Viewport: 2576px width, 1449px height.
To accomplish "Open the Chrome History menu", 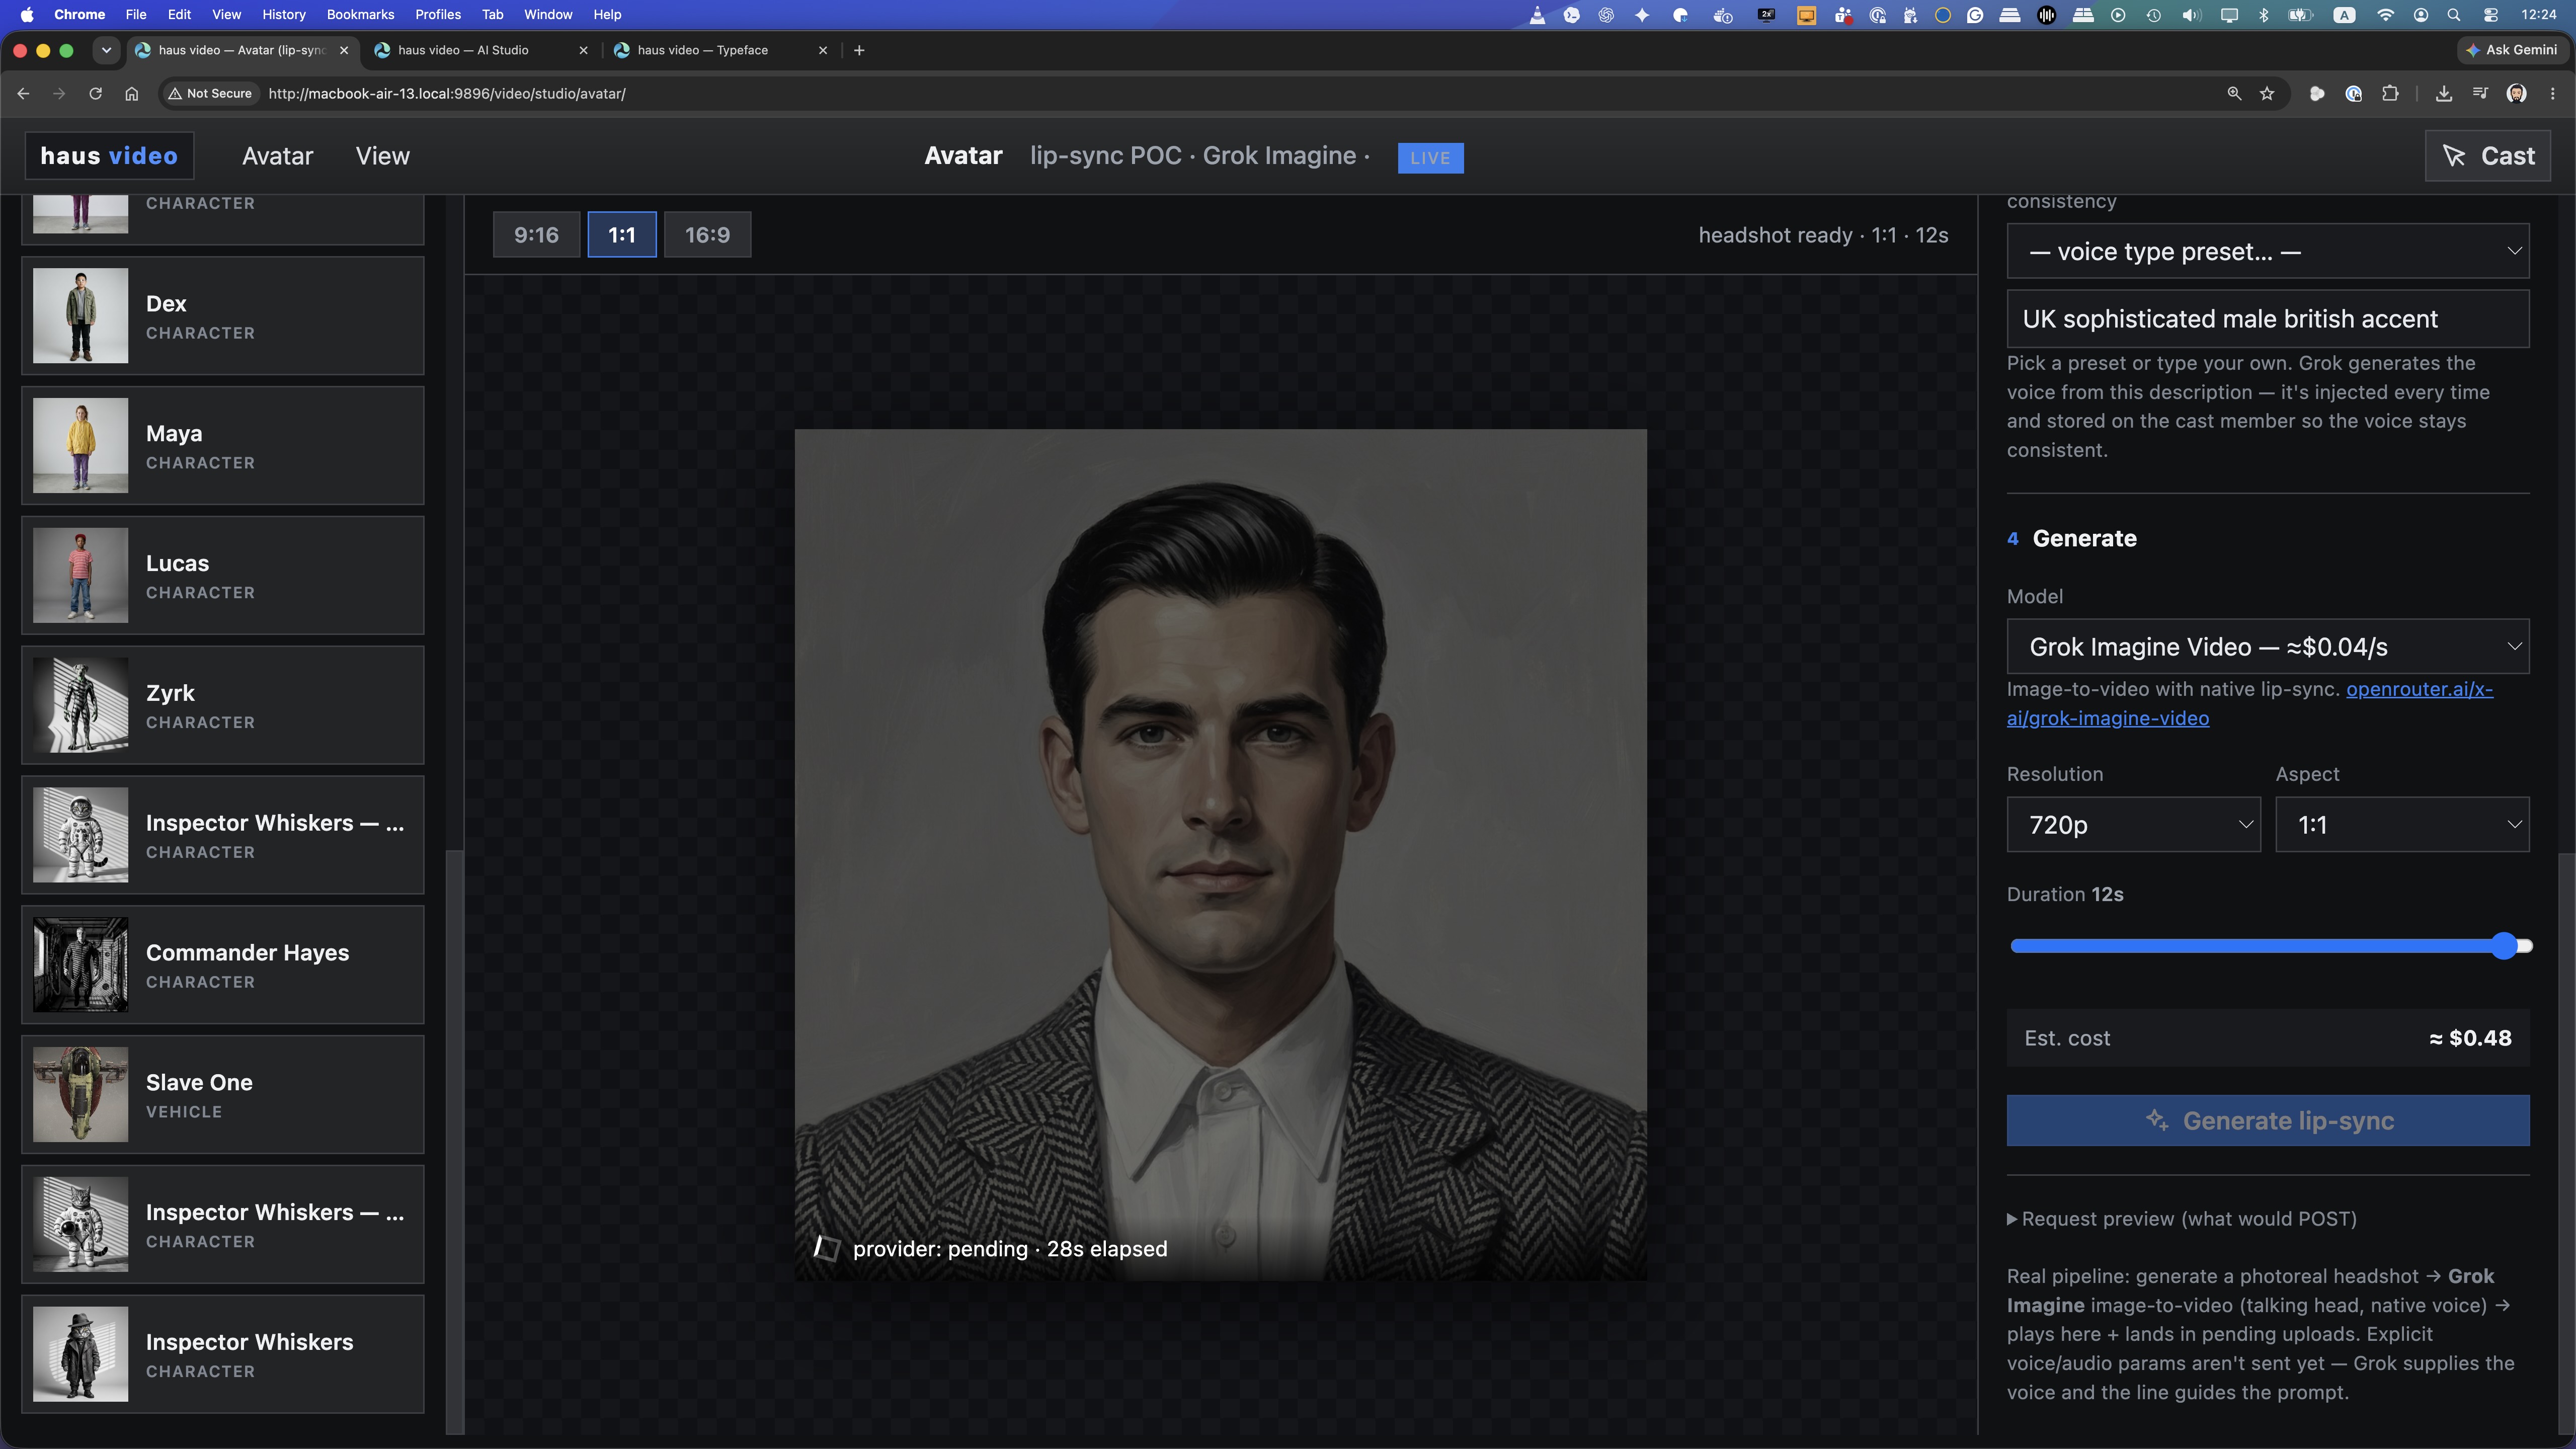I will point(284,15).
